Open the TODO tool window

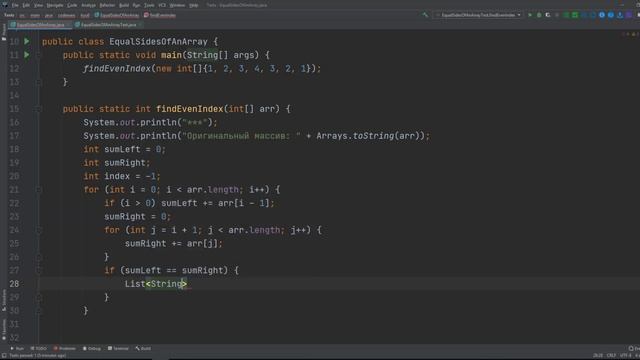(39, 348)
